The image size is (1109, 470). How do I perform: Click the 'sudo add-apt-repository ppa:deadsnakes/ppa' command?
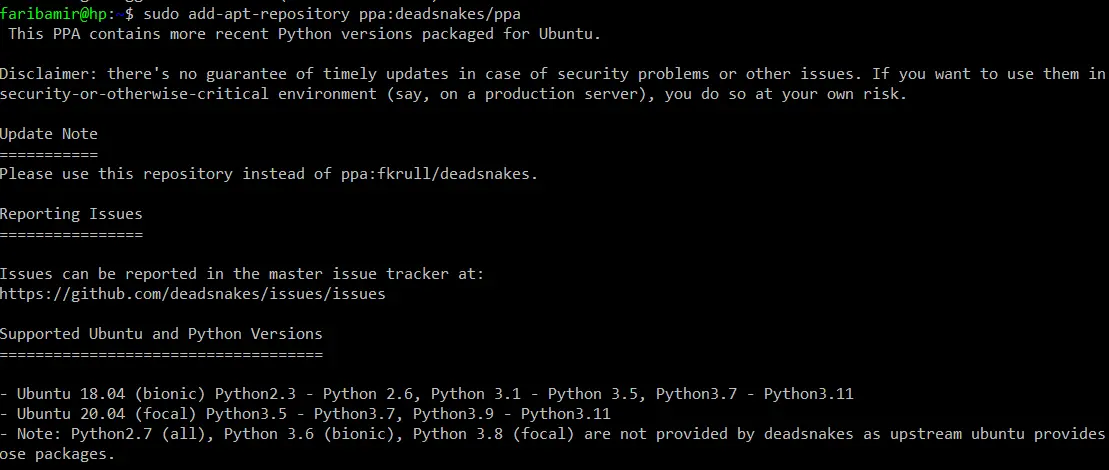pos(332,13)
